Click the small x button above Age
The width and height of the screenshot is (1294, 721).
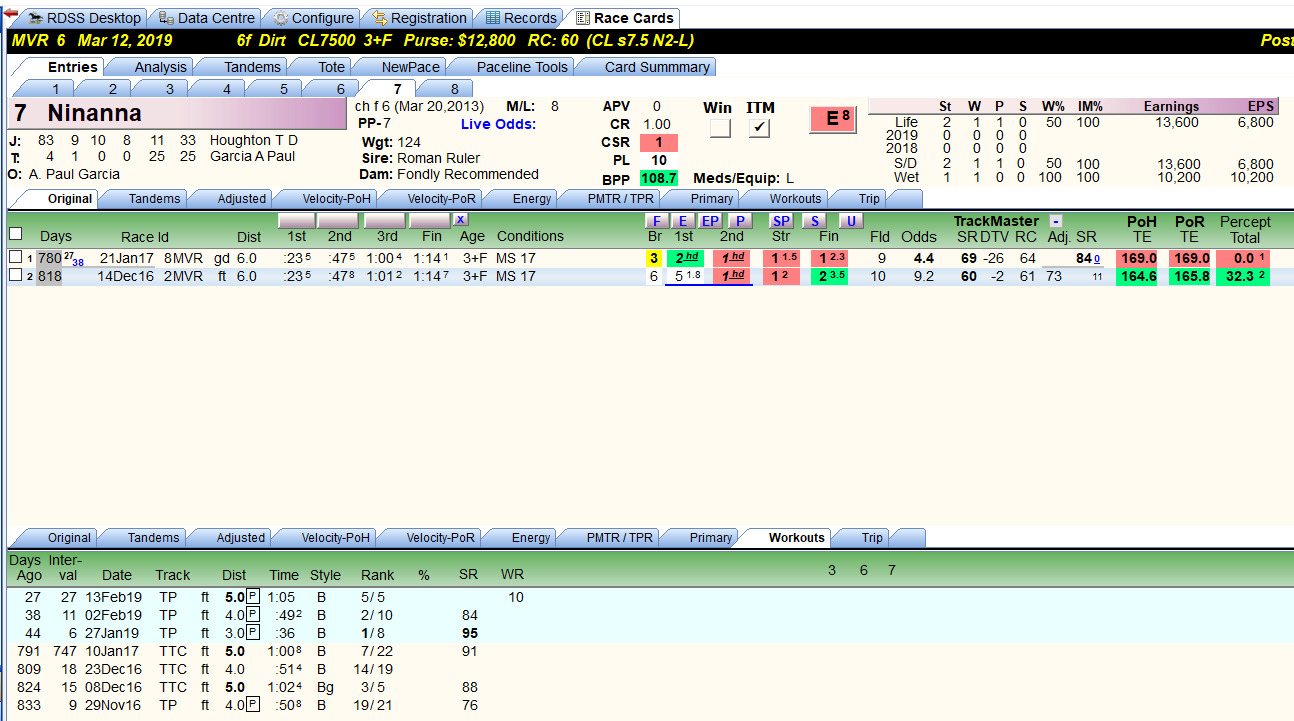pos(459,220)
